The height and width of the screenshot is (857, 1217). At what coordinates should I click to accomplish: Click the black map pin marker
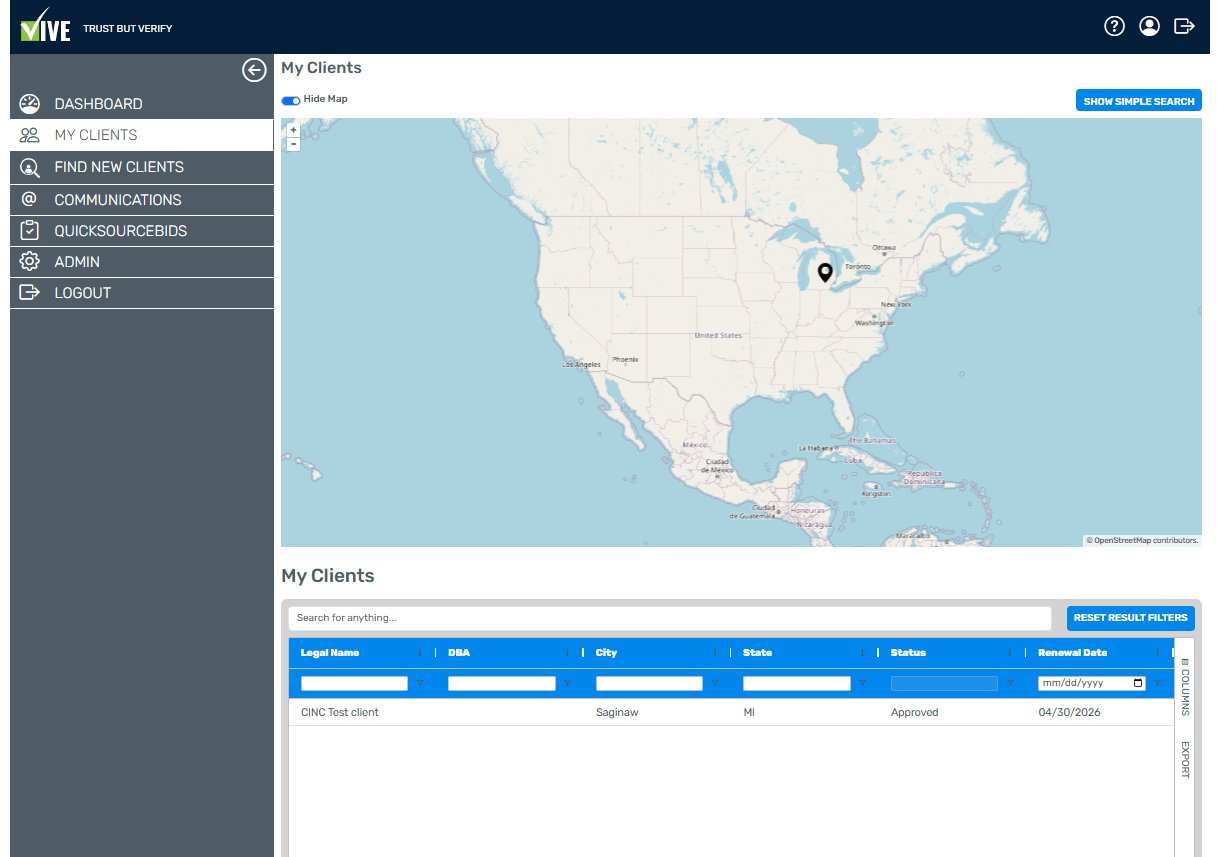pyautogui.click(x=825, y=272)
